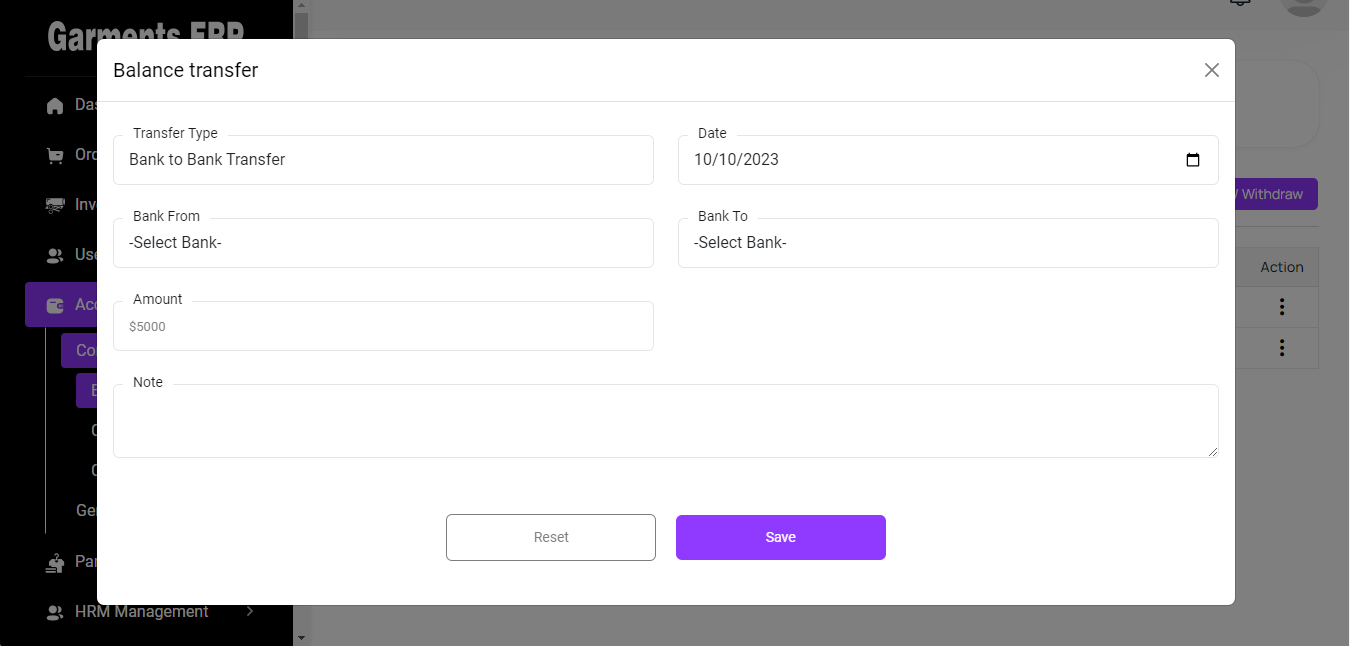The image size is (1350, 646).
Task: Expand HRM Management submenu chevron
Action: (250, 611)
